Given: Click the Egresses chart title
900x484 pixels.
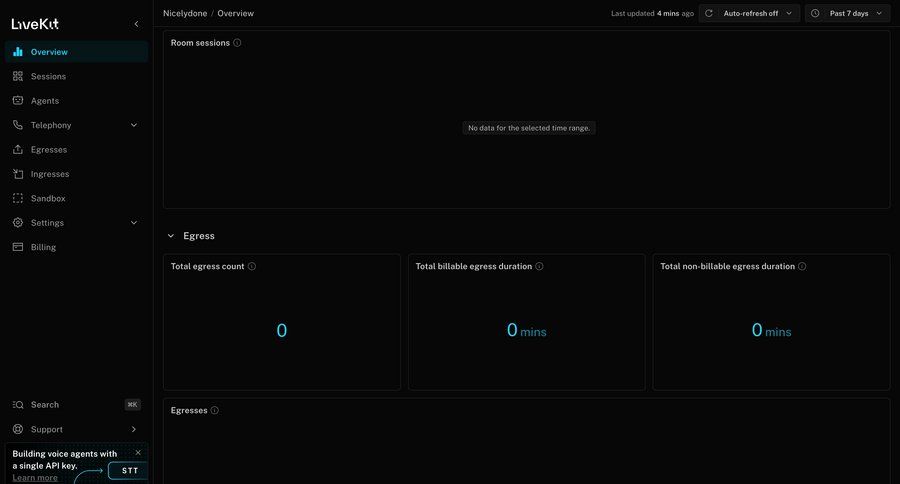Looking at the screenshot, I should pos(189,411).
